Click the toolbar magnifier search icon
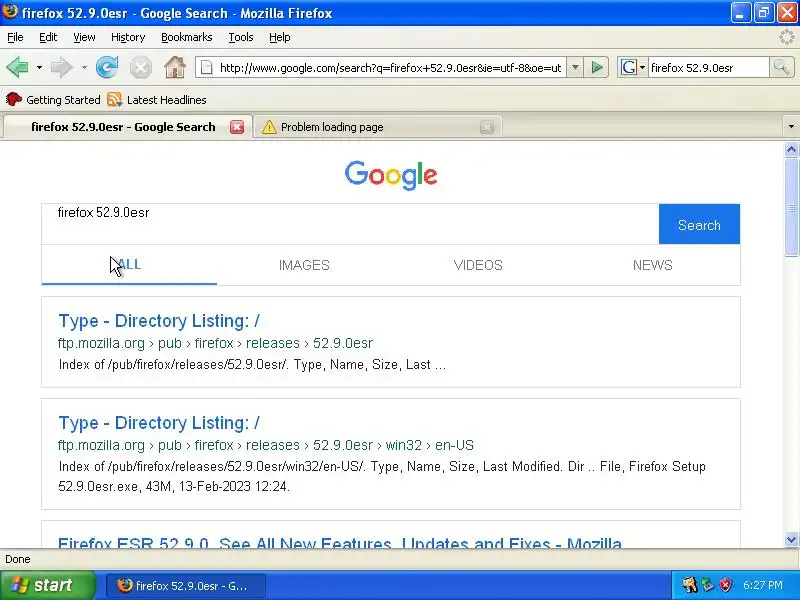This screenshot has height=600, width=800. (781, 67)
